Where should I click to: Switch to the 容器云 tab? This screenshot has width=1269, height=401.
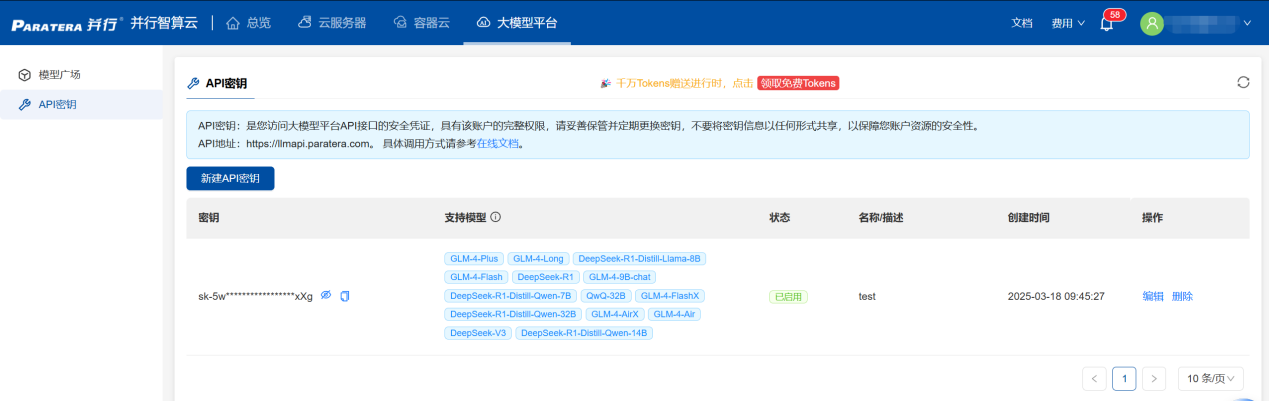(x=421, y=22)
